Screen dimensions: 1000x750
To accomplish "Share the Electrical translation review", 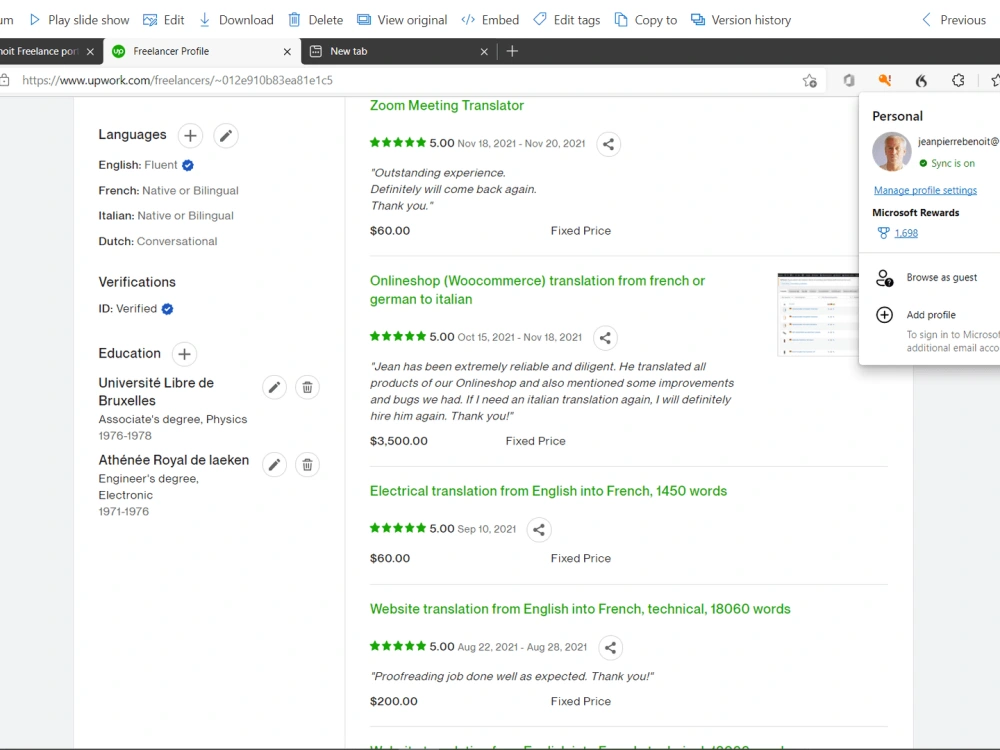I will click(539, 529).
